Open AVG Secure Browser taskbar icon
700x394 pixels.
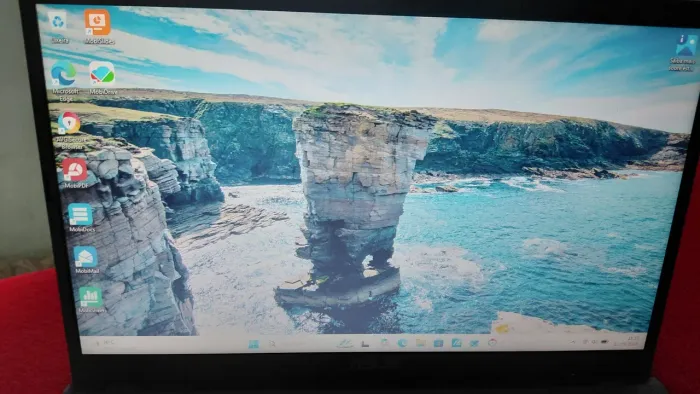pyautogui.click(x=492, y=343)
